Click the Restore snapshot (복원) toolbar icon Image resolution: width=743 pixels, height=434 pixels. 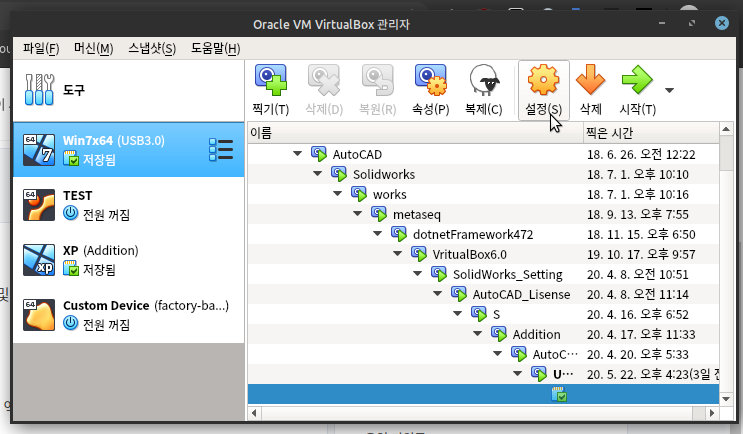tap(377, 80)
